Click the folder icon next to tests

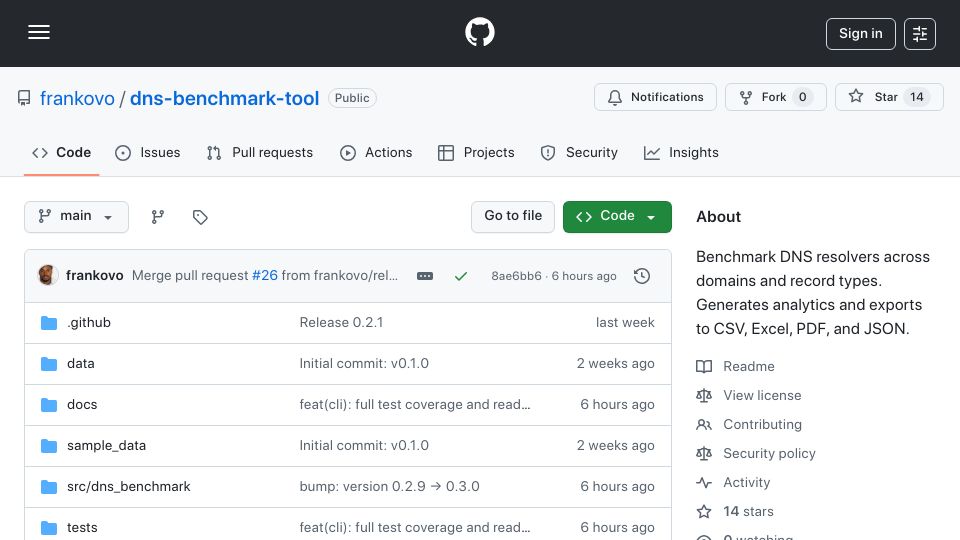click(49, 528)
